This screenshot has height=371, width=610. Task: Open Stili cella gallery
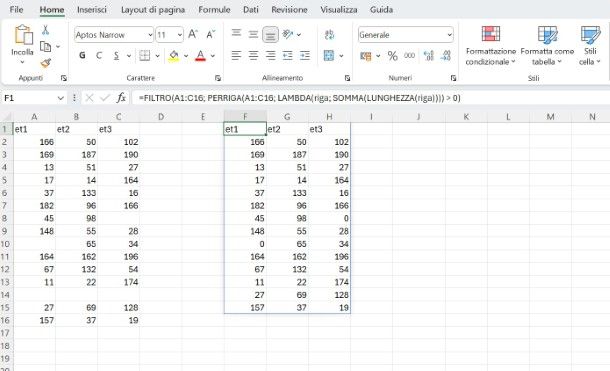pyautogui.click(x=590, y=46)
